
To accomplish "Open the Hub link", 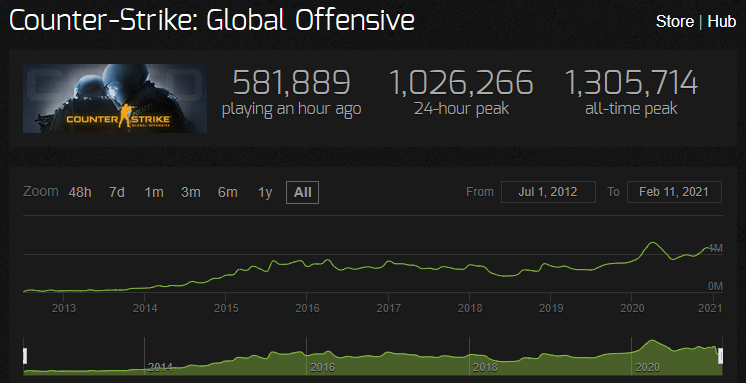I will pyautogui.click(x=722, y=21).
